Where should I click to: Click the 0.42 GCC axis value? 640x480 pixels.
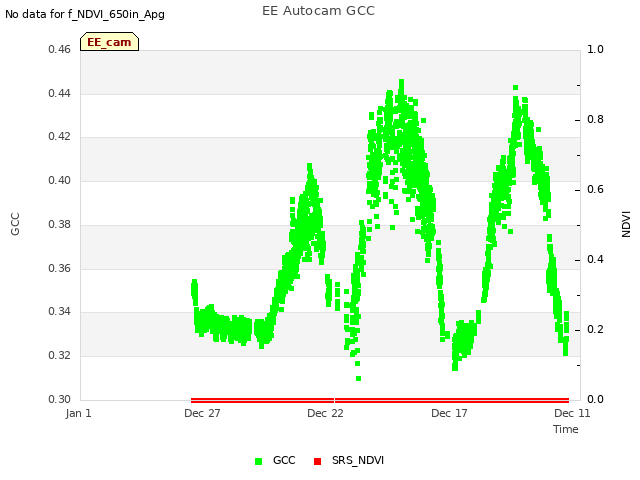[60, 136]
